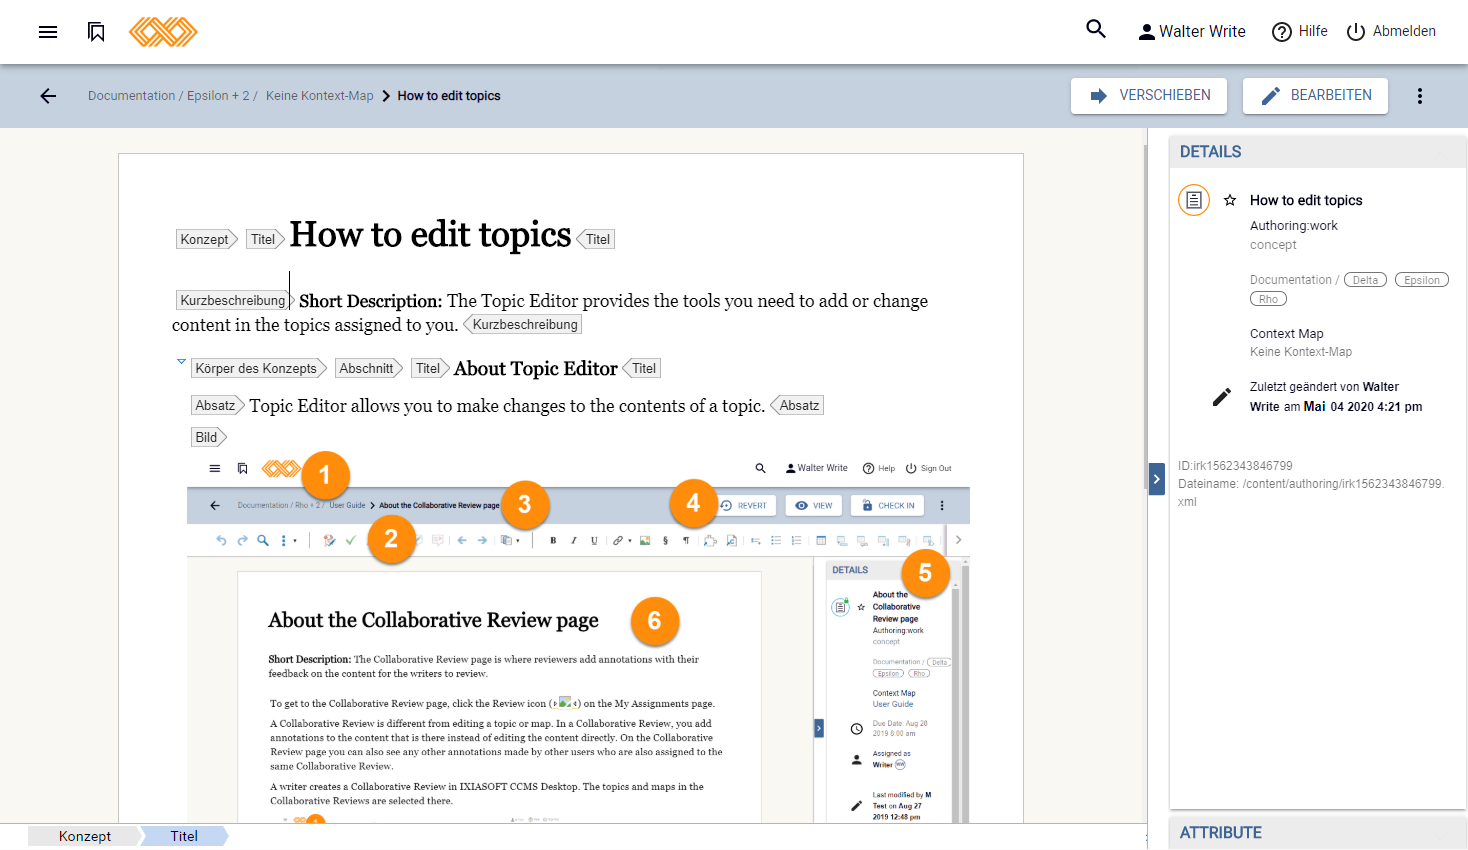Select closing Titel tag after heading
This screenshot has height=850, width=1468.
(596, 239)
